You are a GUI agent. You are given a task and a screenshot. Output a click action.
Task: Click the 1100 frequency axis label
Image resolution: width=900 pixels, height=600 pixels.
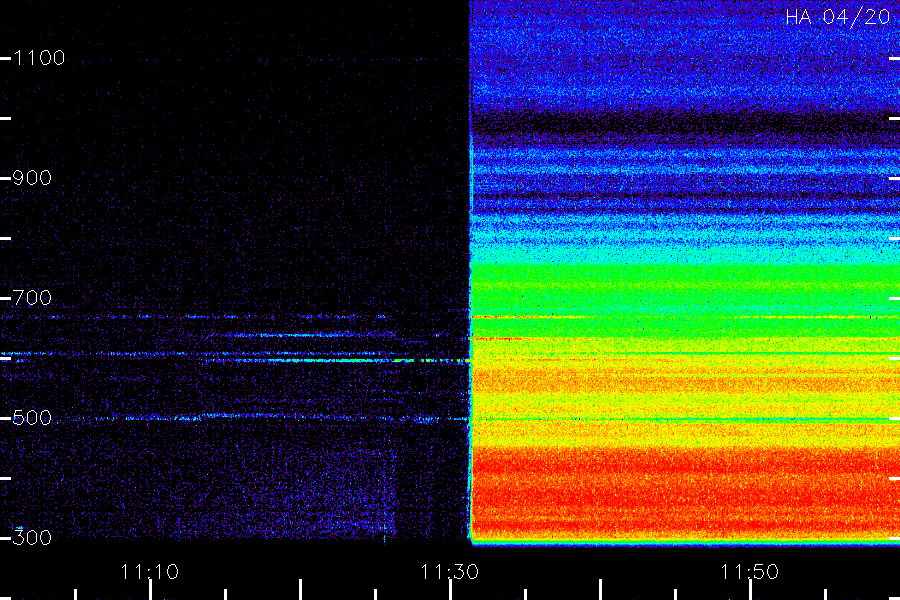pos(39,58)
